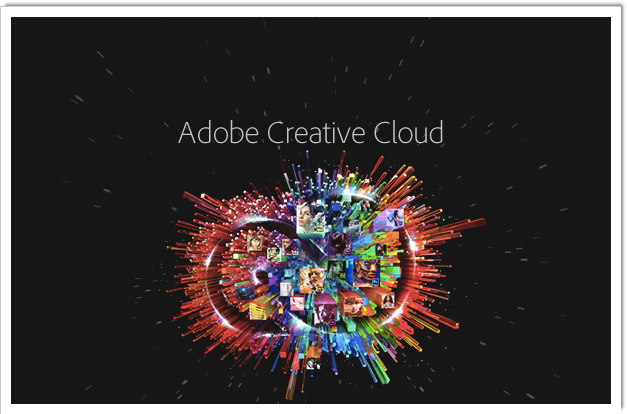Viewport: 627px width, 414px height.
Task: Click the Adobe Creative Cloud title text
Action: [x=311, y=132]
